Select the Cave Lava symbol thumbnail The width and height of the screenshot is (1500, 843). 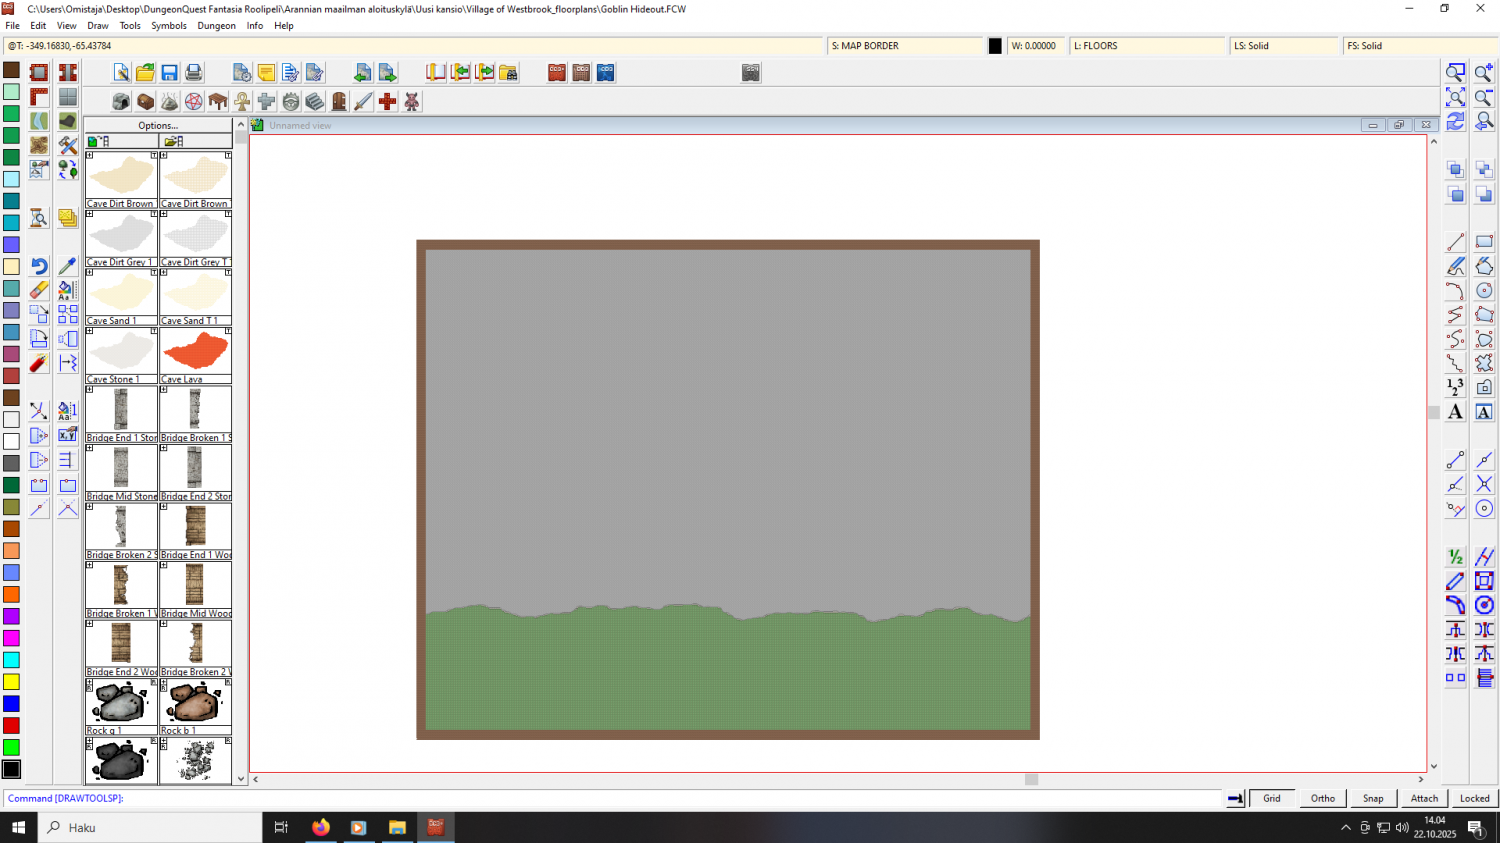click(x=195, y=352)
